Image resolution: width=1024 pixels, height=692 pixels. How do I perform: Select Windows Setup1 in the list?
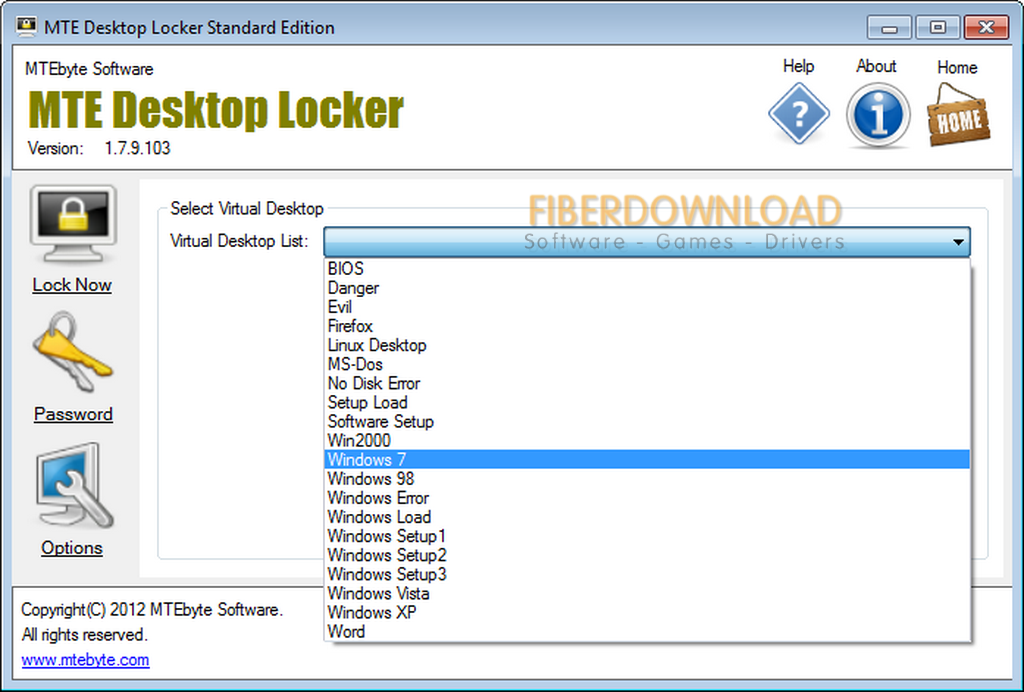pyautogui.click(x=647, y=536)
